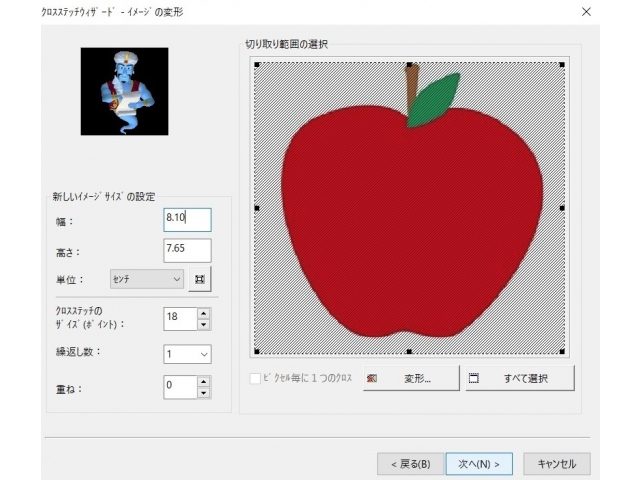Click the right-middle crop selection handle
640x480 pixels.
[562, 208]
